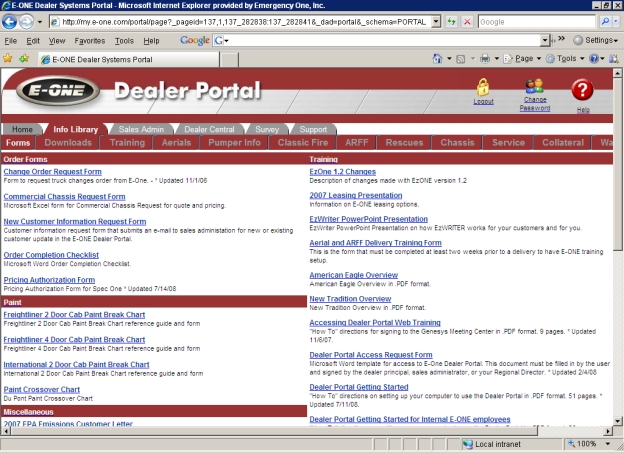624x453 pixels.
Task: Open the Change Order Request Form link
Action: point(53,172)
